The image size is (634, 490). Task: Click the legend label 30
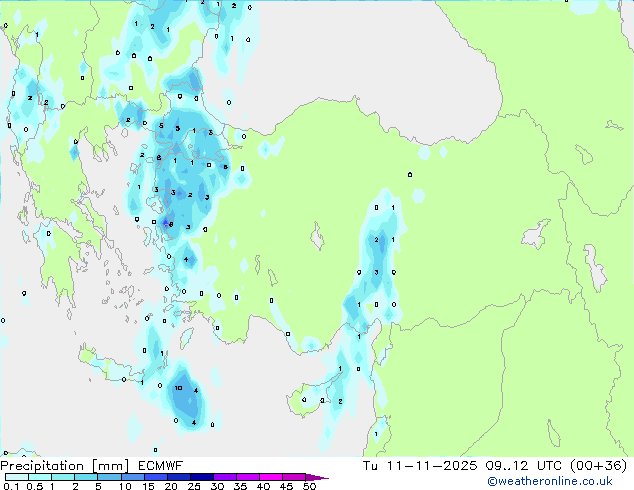click(x=217, y=486)
